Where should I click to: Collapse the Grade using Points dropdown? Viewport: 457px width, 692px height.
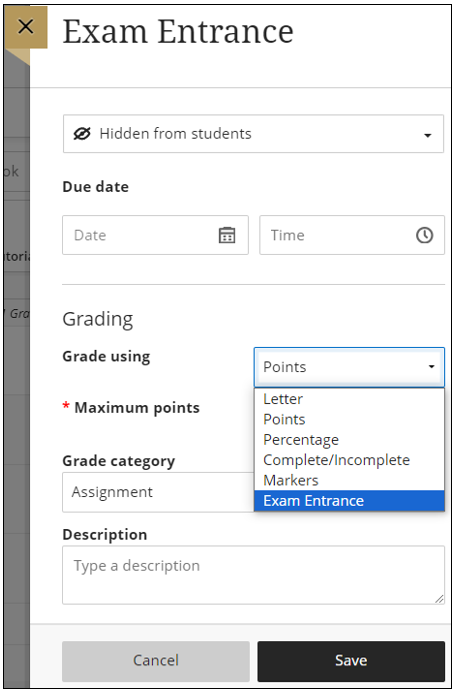tap(349, 367)
